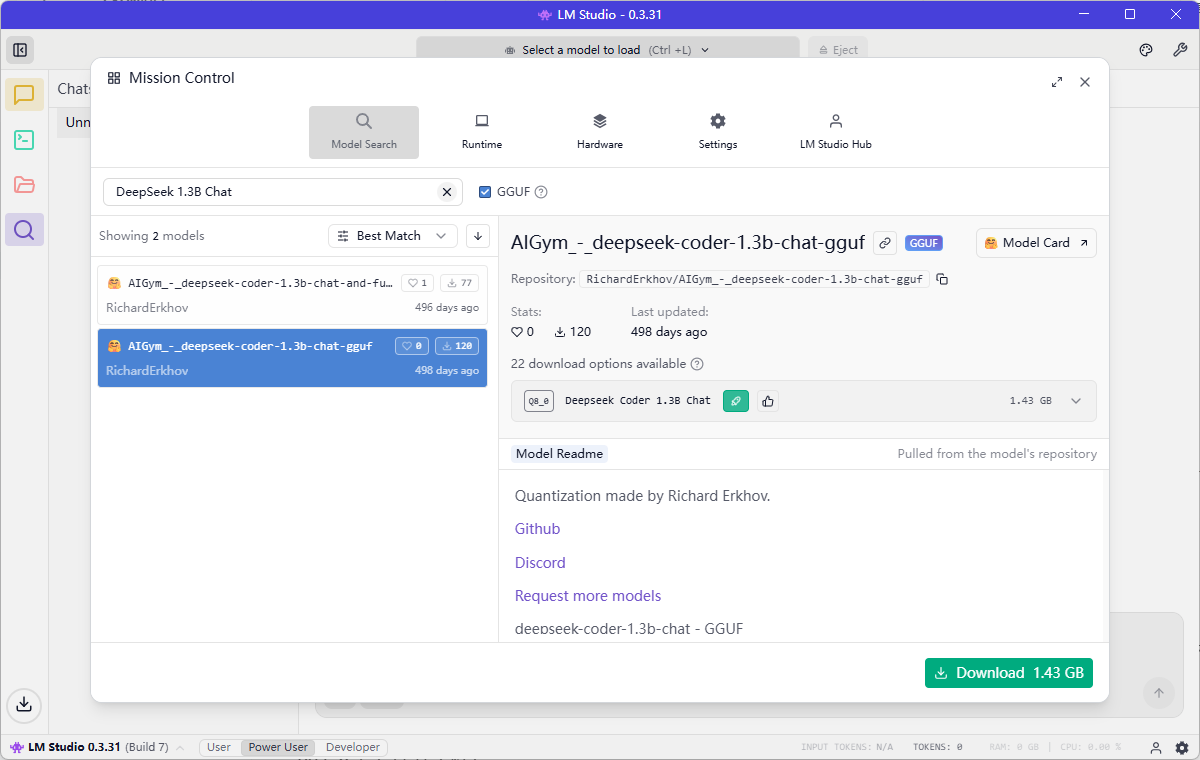
Task: Click the Eject button
Action: click(838, 50)
